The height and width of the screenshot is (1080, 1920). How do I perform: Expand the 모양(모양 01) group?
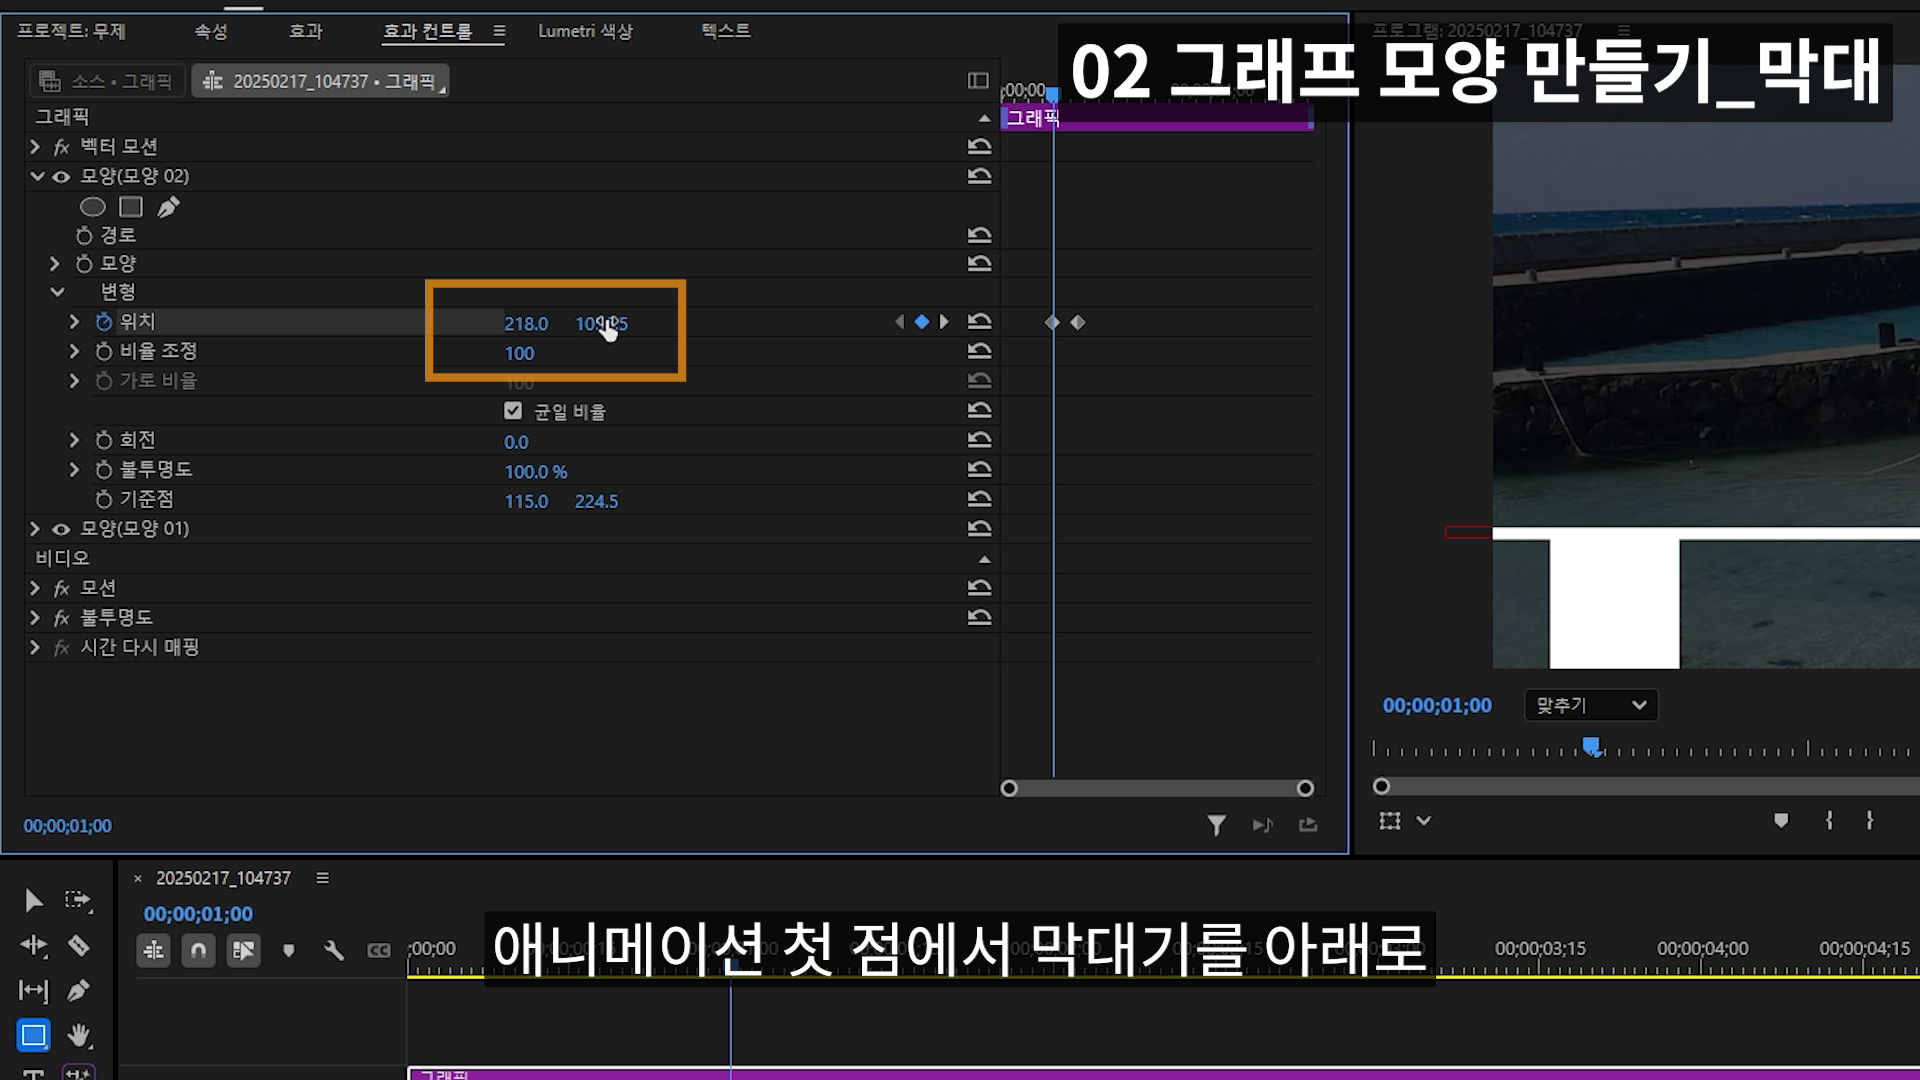(35, 529)
